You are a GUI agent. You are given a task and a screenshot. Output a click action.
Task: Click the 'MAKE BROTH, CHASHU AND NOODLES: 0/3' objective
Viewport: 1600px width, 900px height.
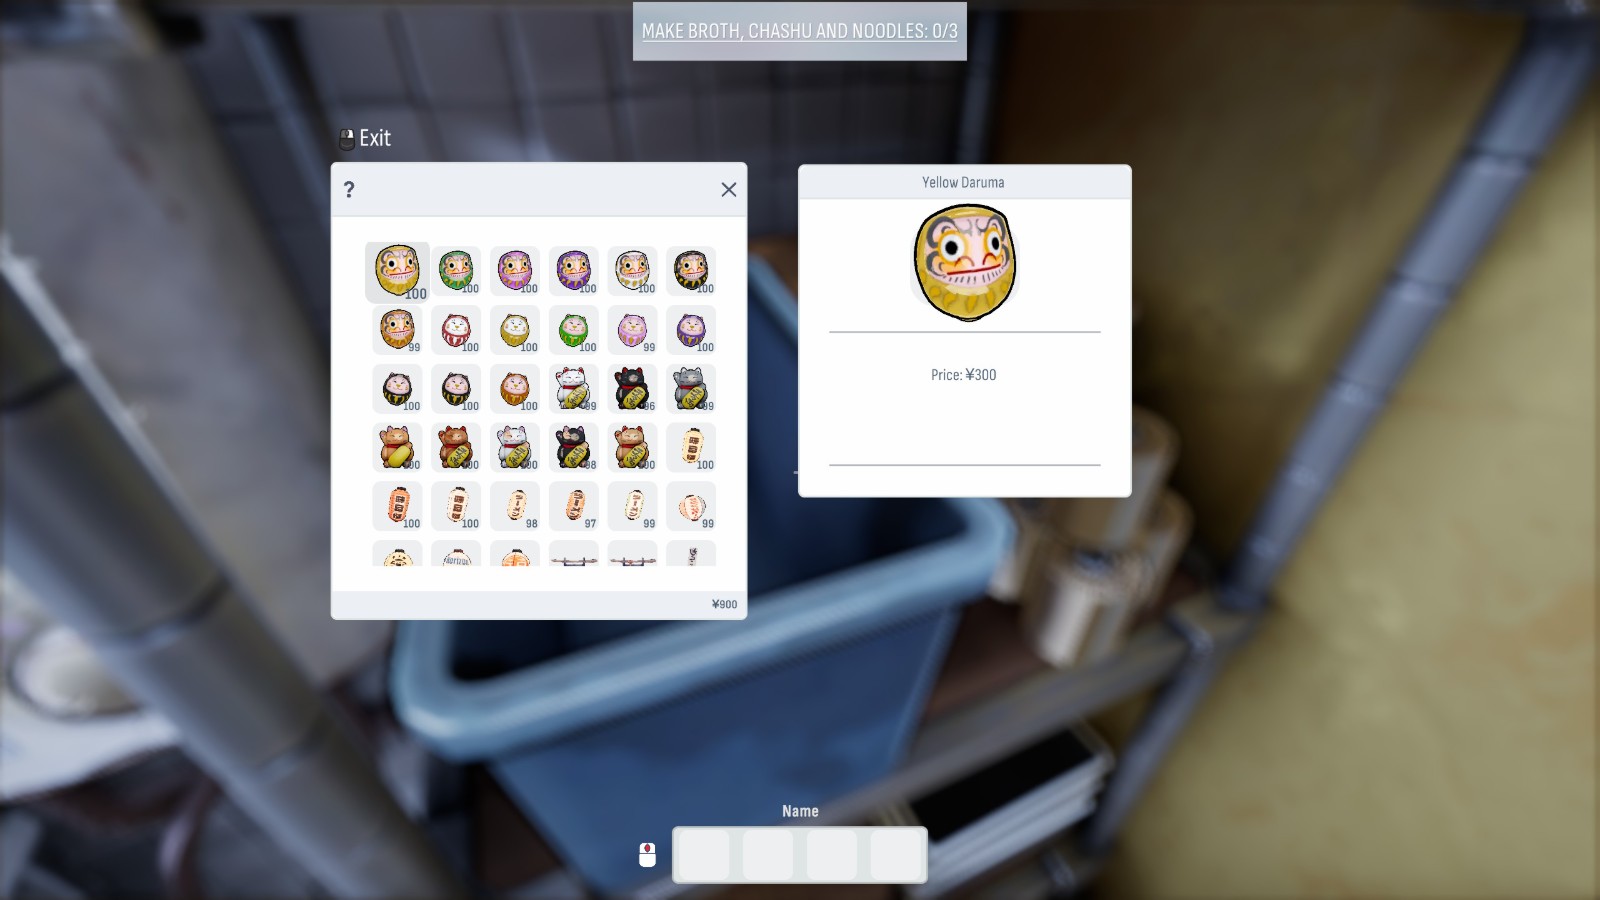800,31
